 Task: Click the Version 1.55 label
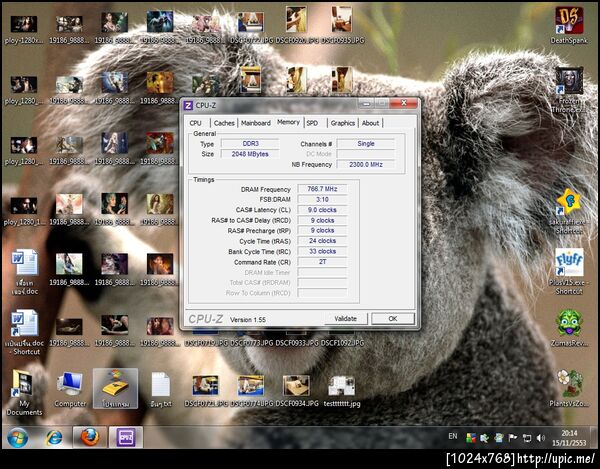(x=248, y=320)
